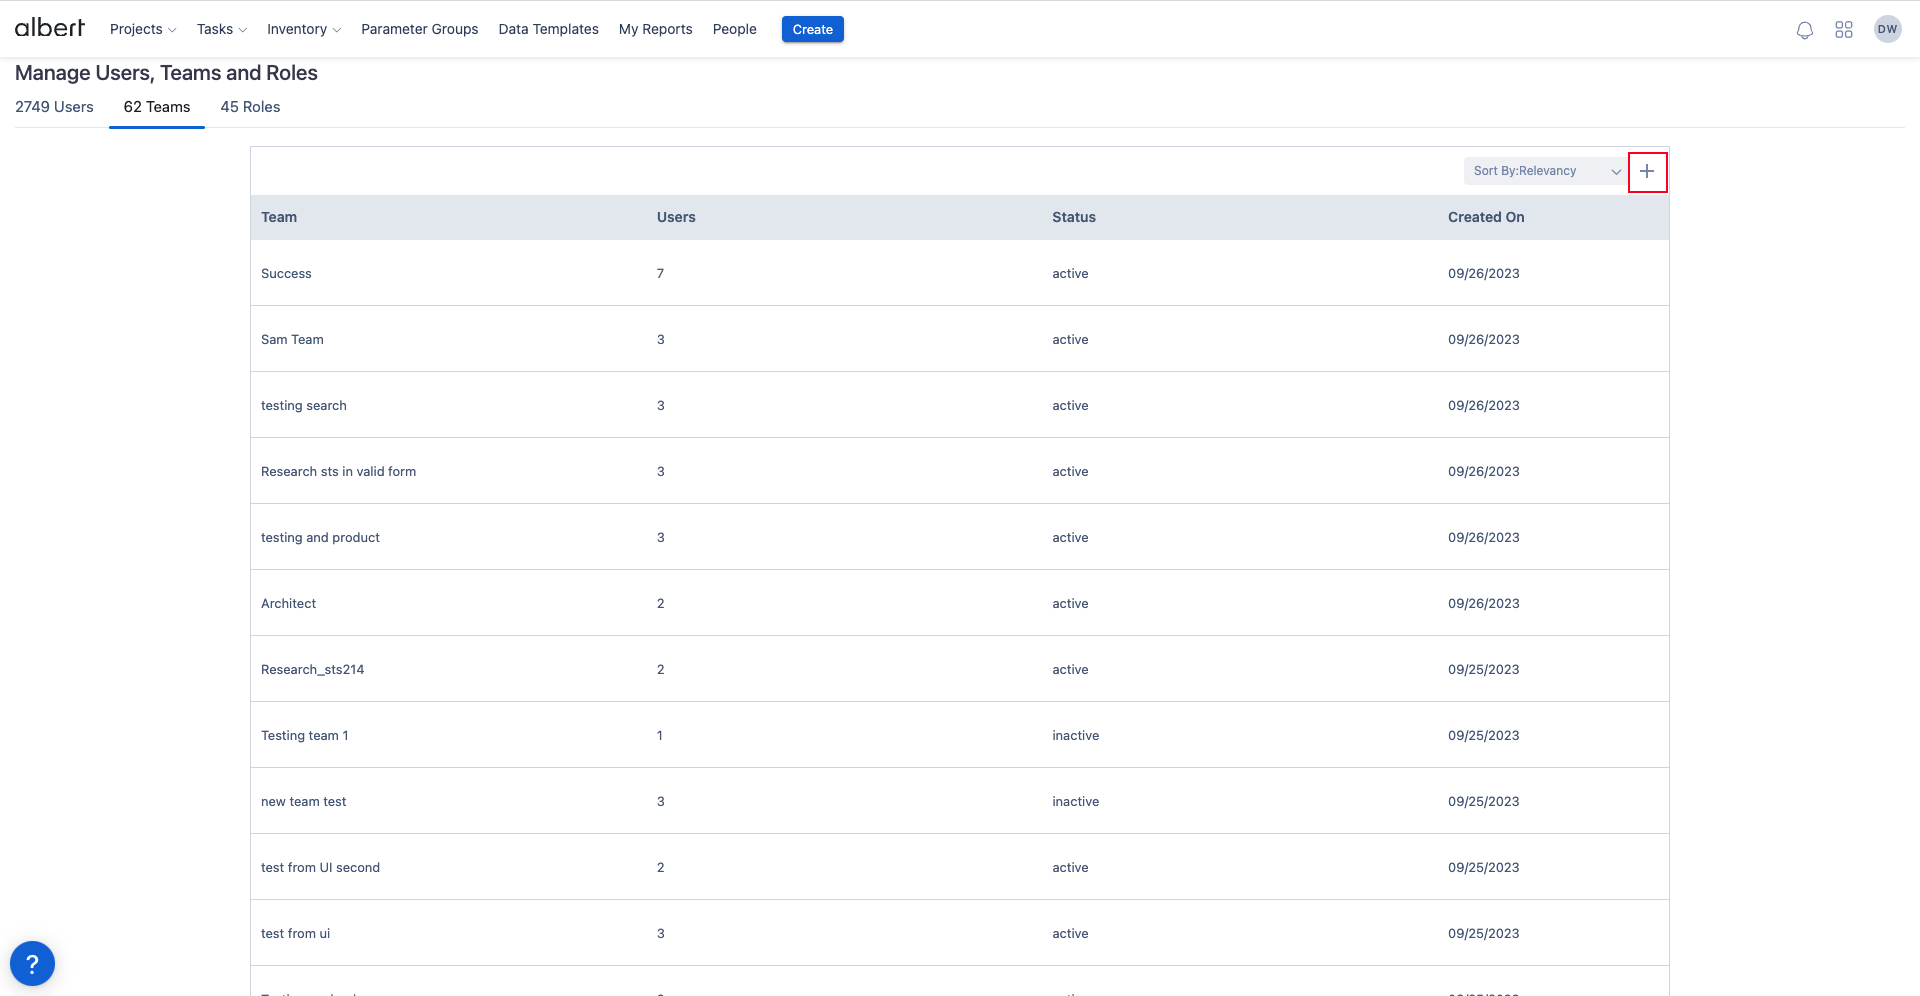This screenshot has height=996, width=1920.
Task: Select the Architect team row
Action: (288, 604)
